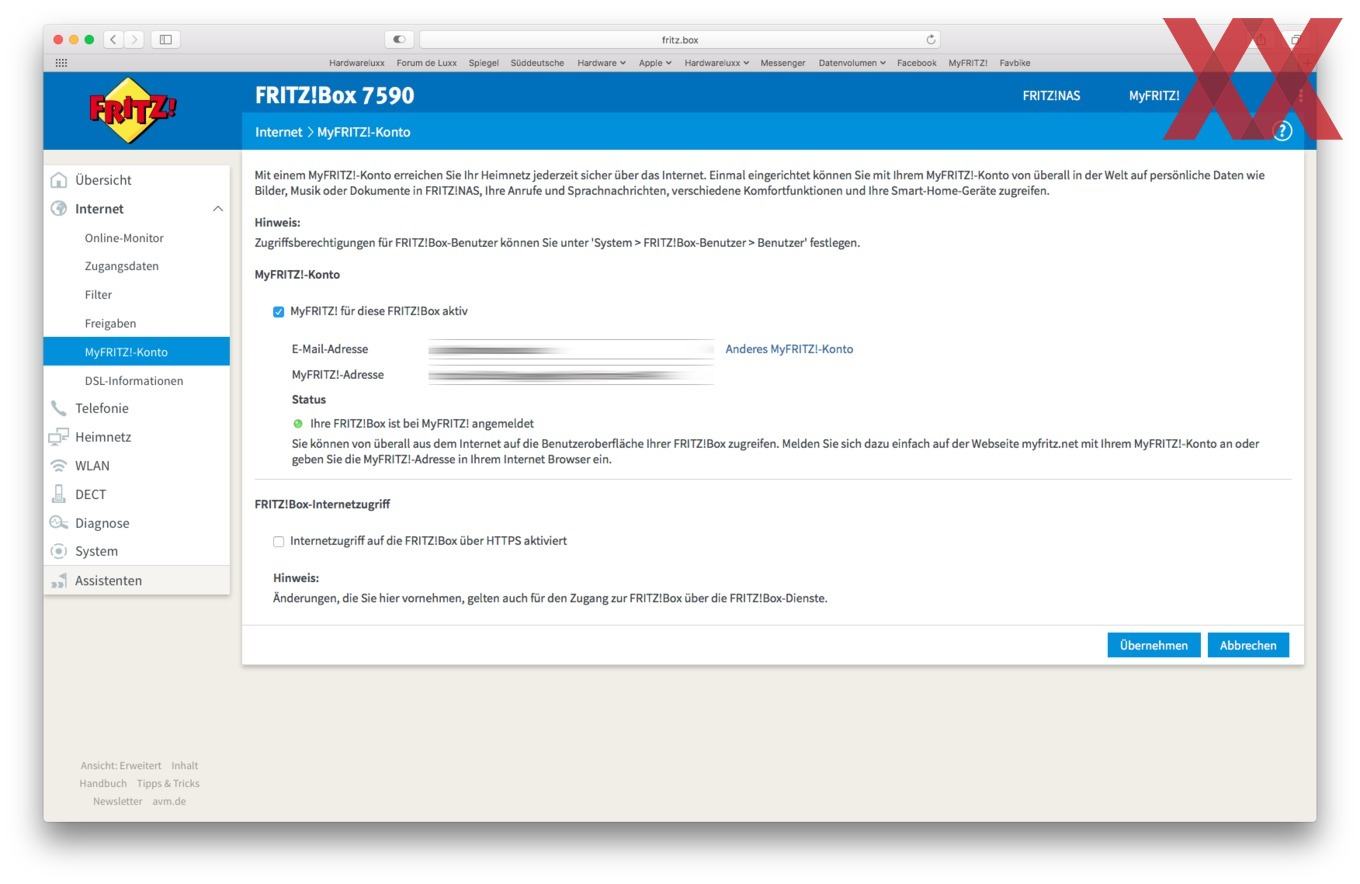Open the help question mark icon
Screen dimensions: 1360x884
[1282, 131]
